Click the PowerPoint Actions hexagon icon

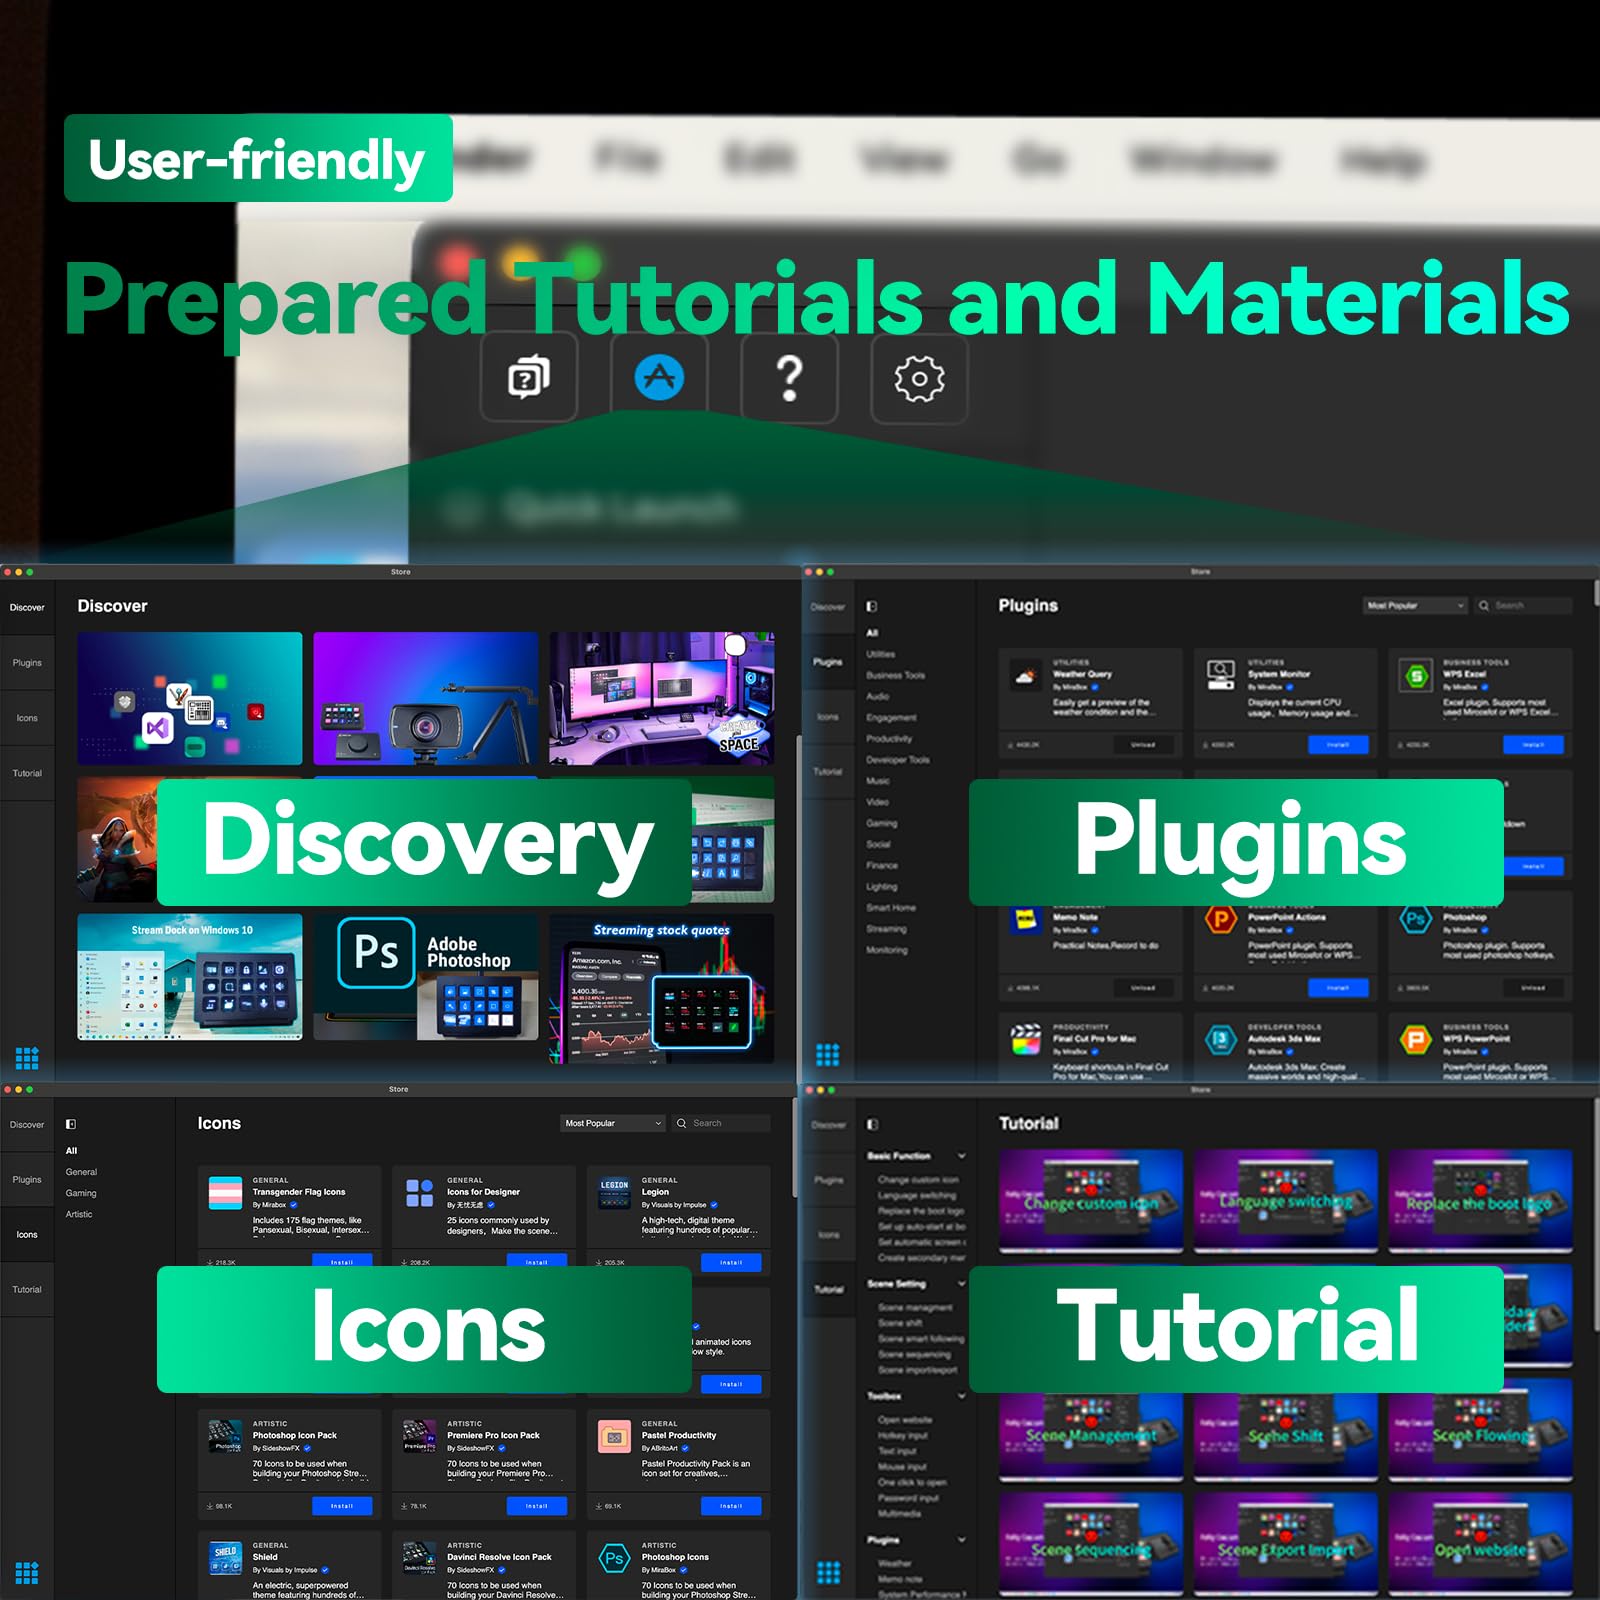click(x=1221, y=918)
